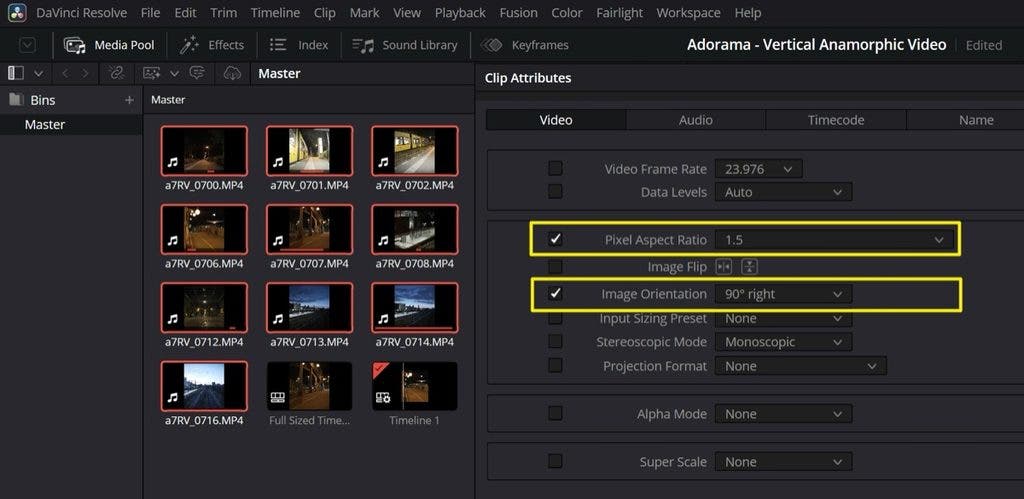Enable the Image Flip checkbox
1024x499 pixels.
click(555, 266)
